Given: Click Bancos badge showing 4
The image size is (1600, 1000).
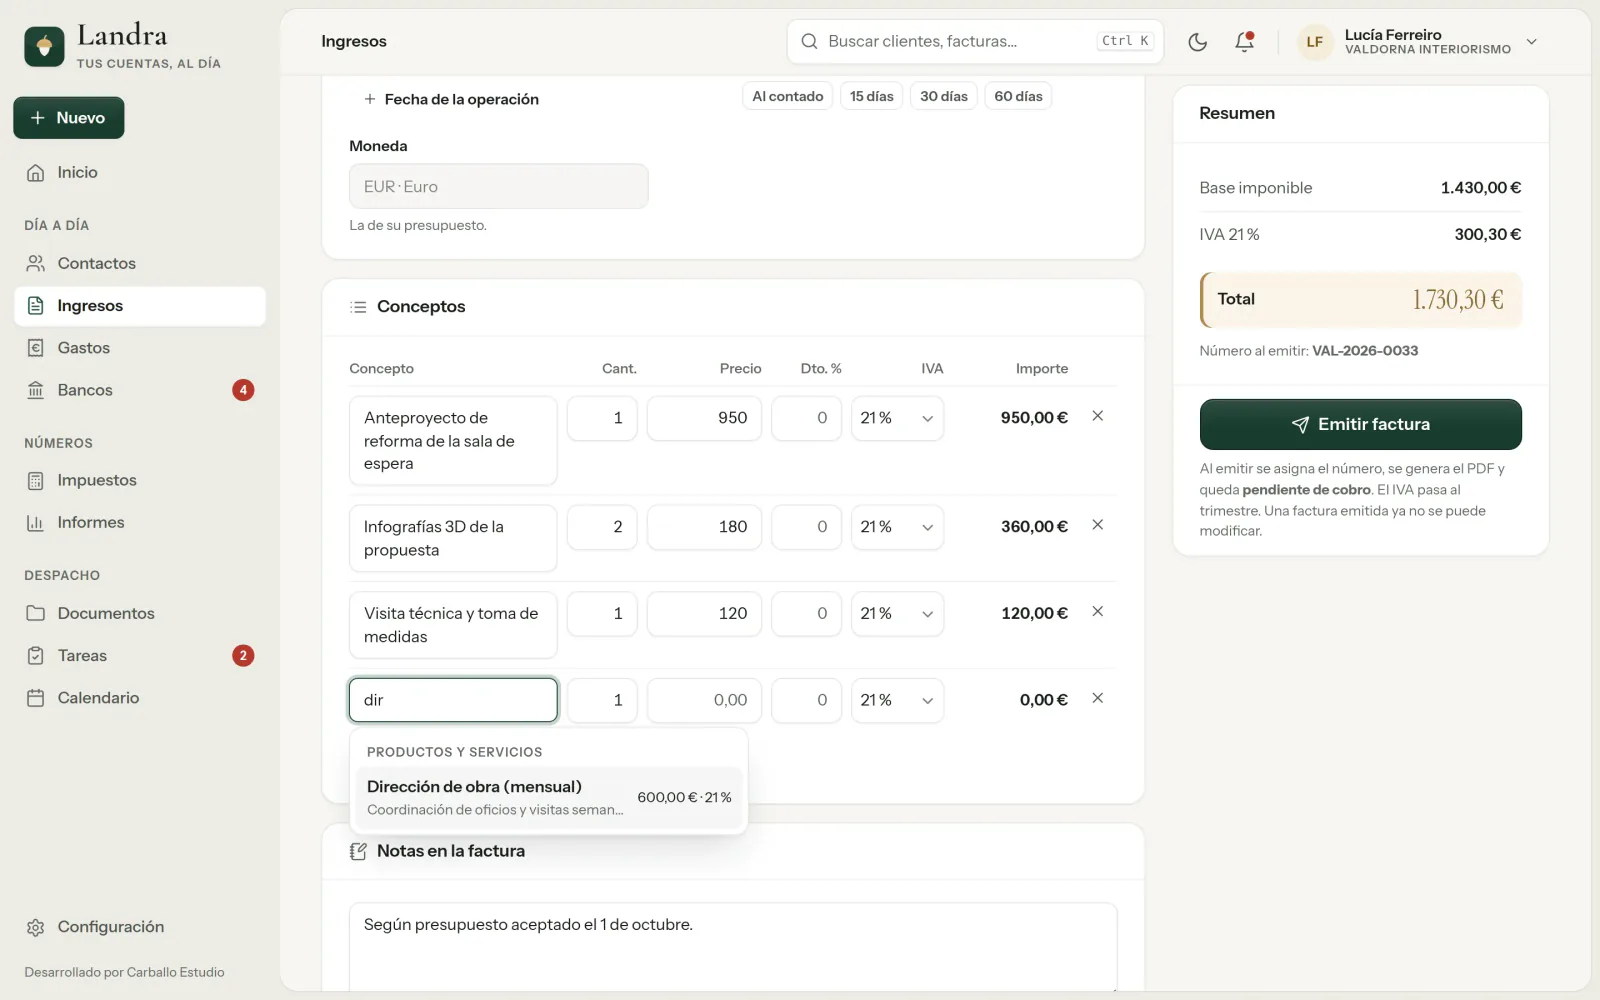Looking at the screenshot, I should pos(243,390).
